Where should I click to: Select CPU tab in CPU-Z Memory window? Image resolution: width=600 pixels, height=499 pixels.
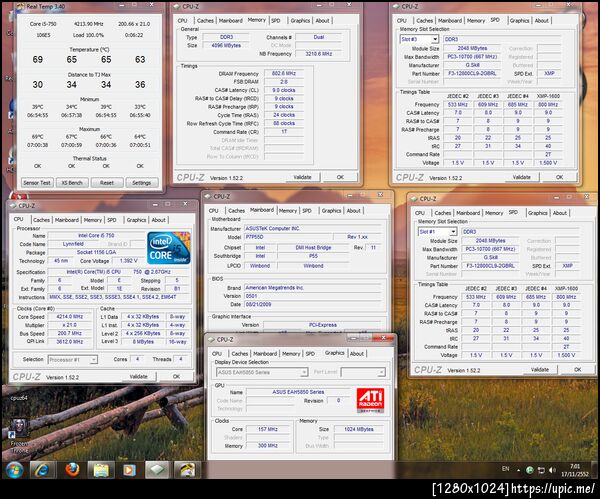click(x=183, y=21)
